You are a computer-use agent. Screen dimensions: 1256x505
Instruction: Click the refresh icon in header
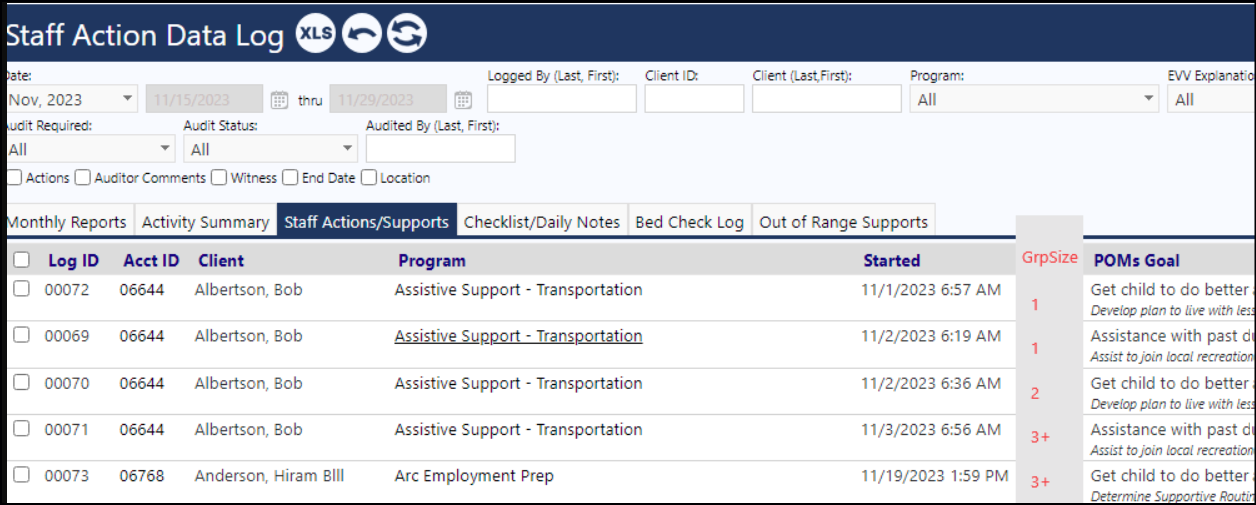click(x=407, y=34)
